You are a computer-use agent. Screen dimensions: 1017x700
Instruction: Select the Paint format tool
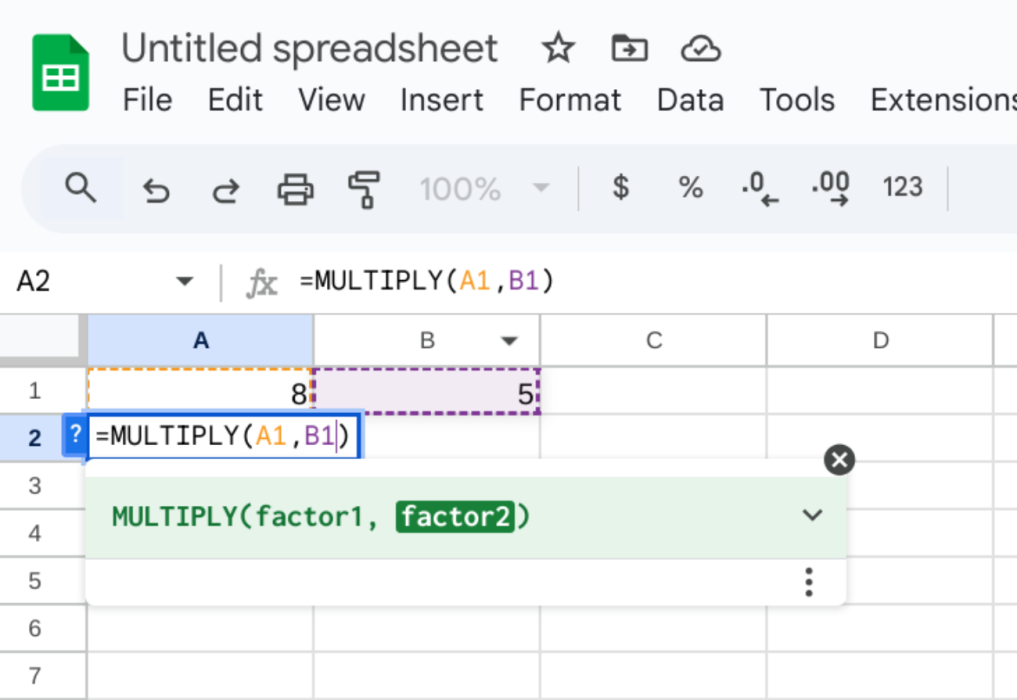point(364,188)
